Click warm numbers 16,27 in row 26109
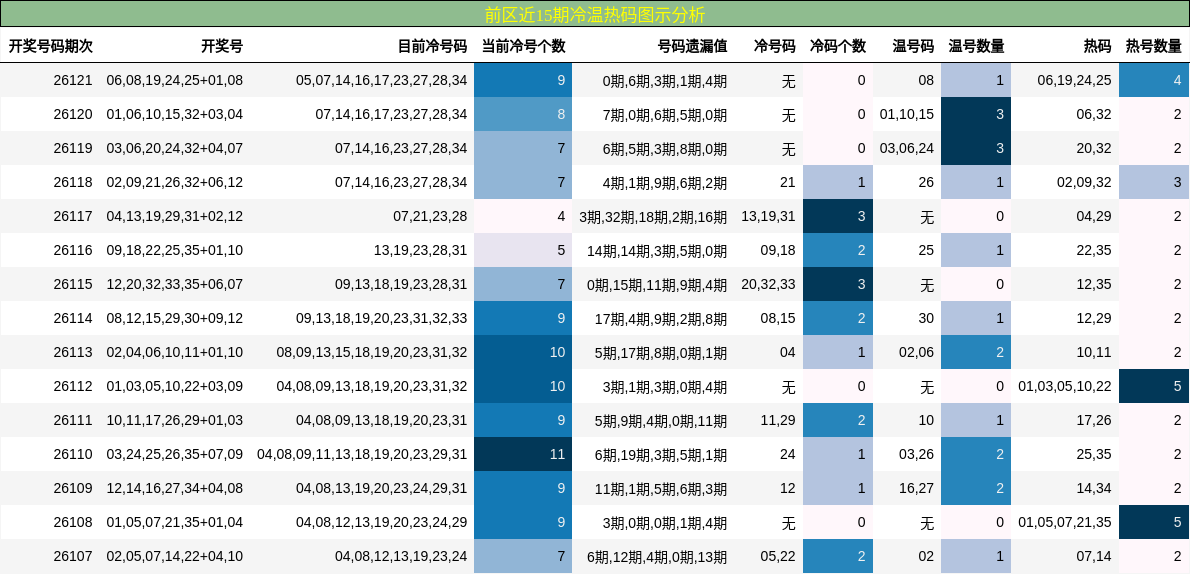 [917, 488]
